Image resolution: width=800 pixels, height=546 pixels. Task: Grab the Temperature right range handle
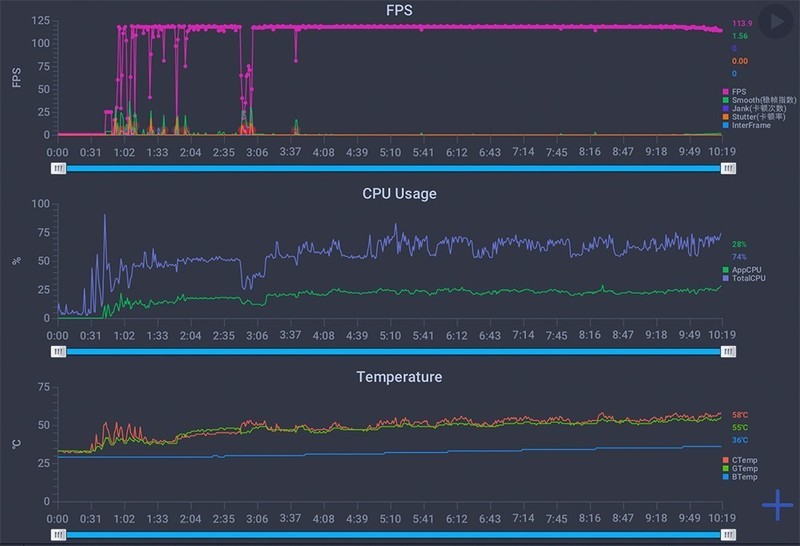point(728,535)
